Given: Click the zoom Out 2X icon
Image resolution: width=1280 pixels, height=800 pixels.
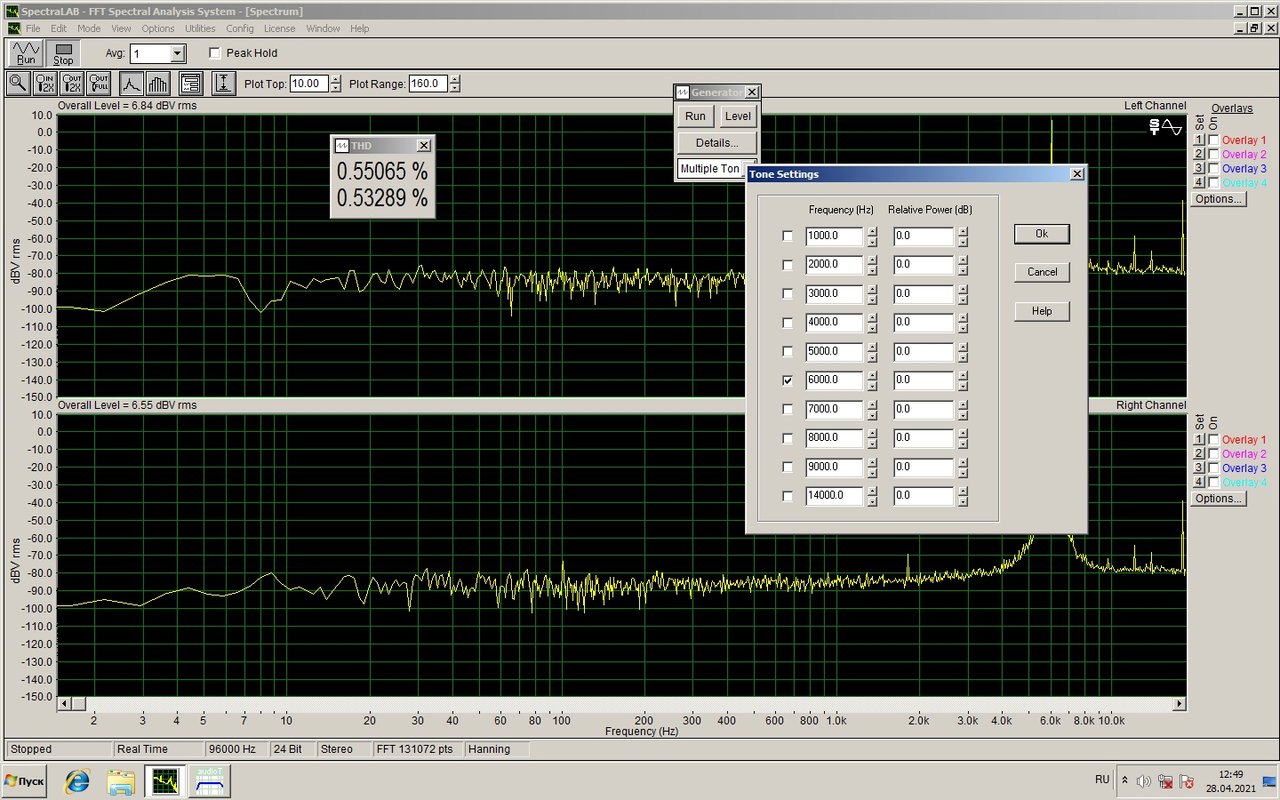Looking at the screenshot, I should tap(72, 83).
